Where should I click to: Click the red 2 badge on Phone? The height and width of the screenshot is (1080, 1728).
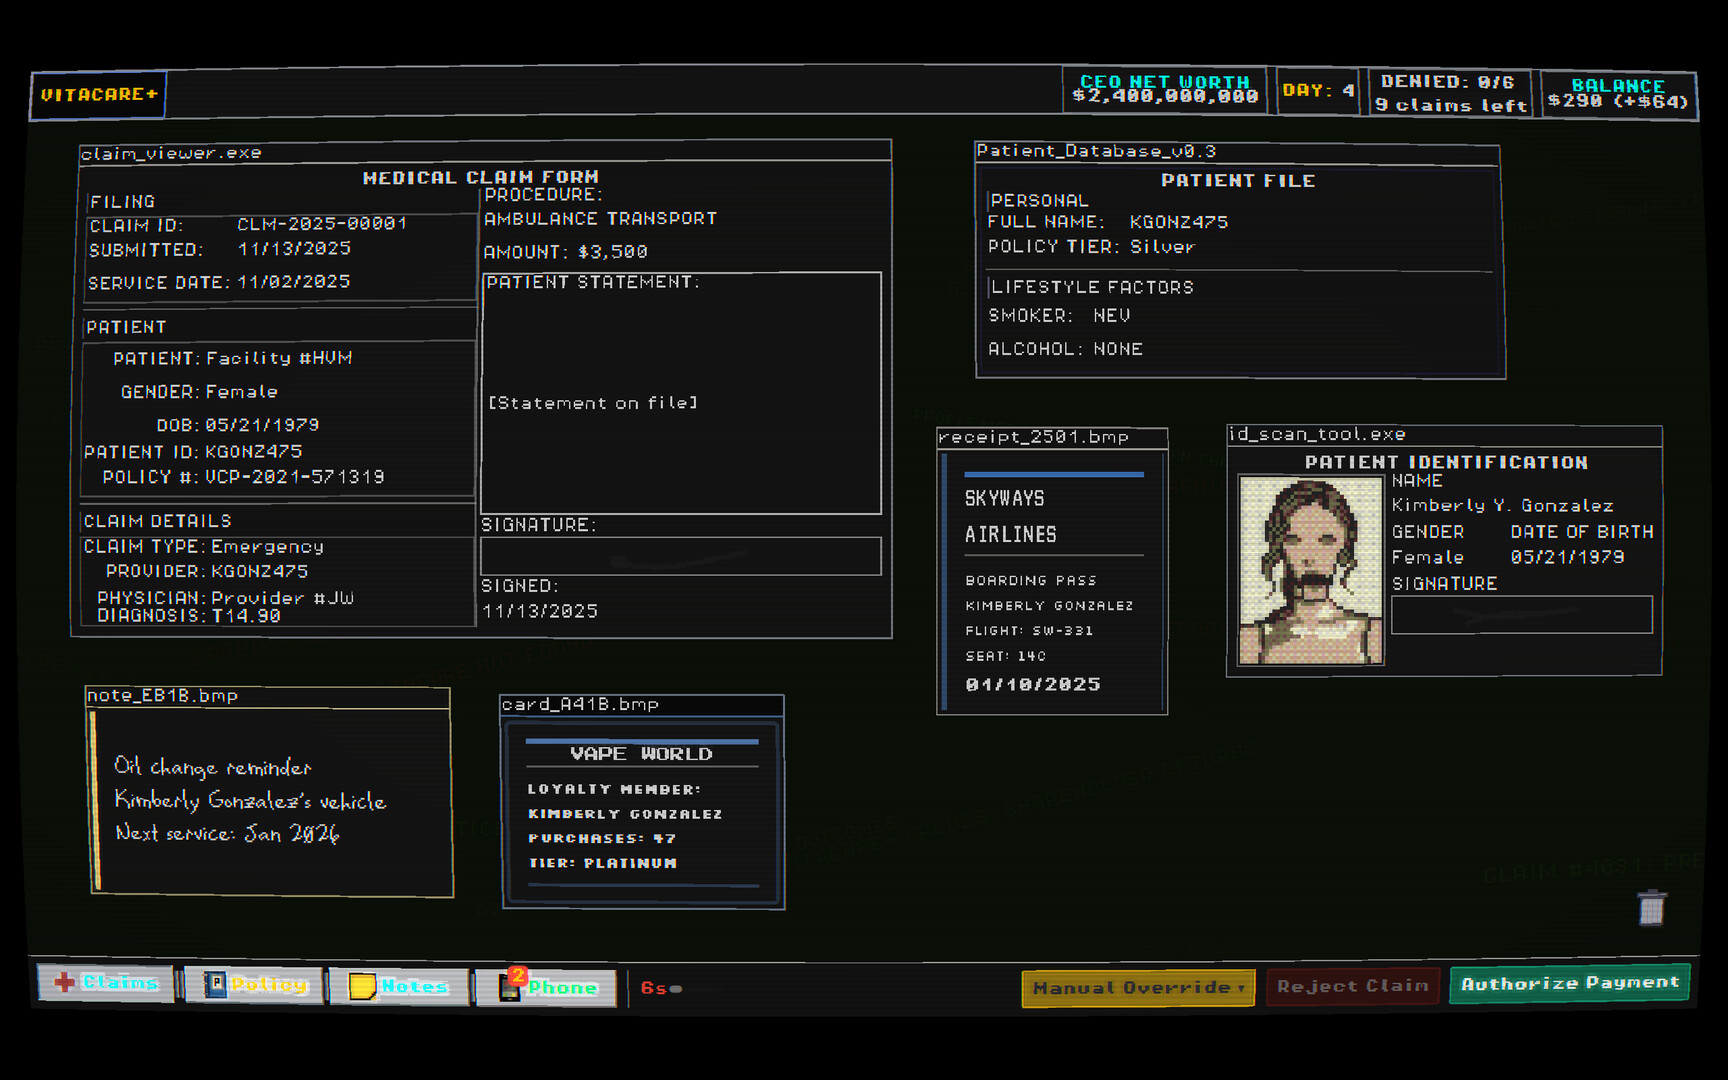point(519,974)
